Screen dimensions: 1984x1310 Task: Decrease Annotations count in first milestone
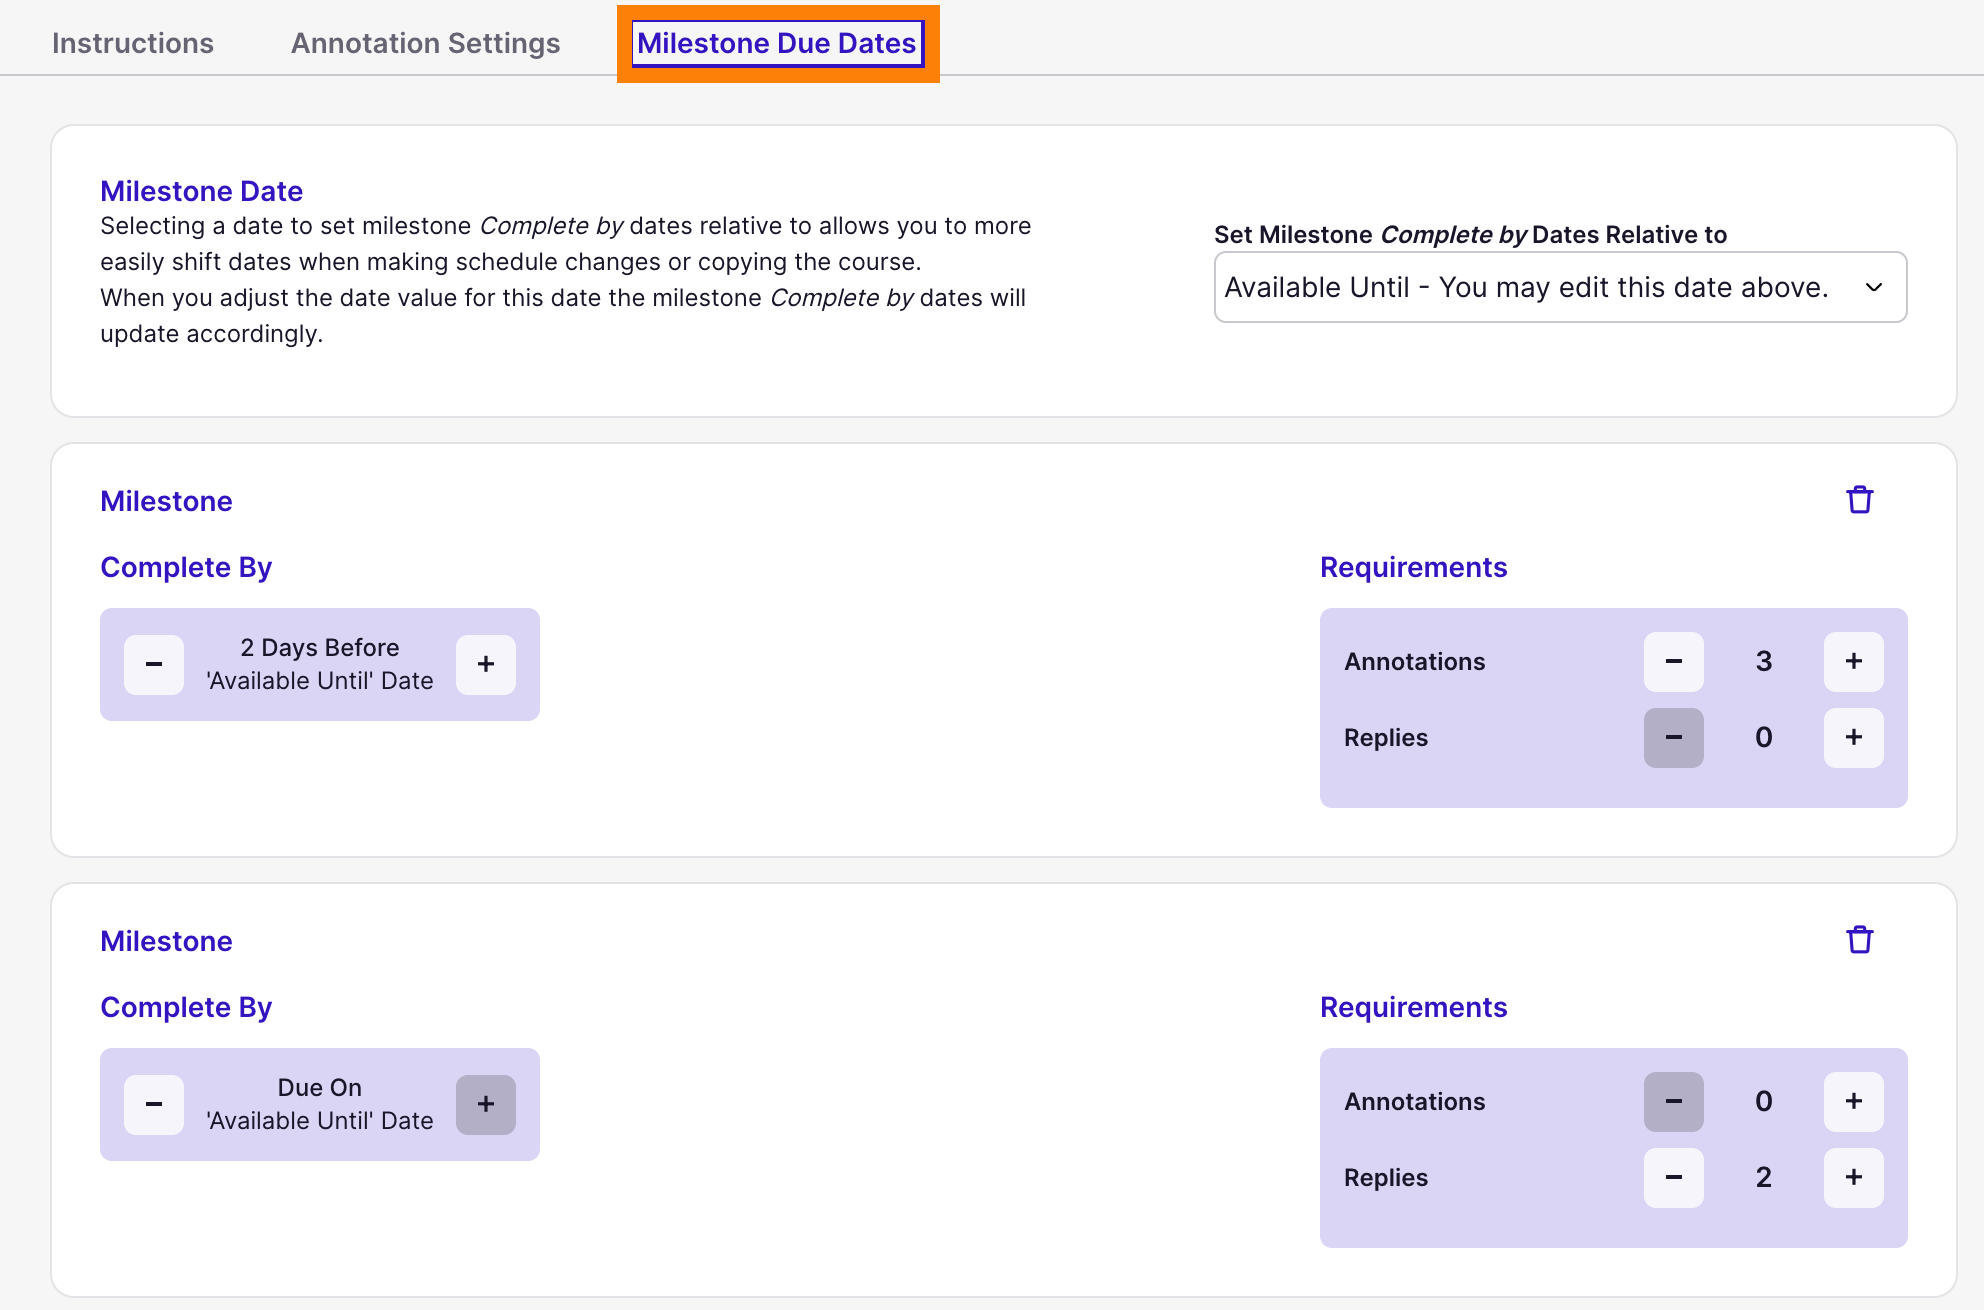[1673, 661]
